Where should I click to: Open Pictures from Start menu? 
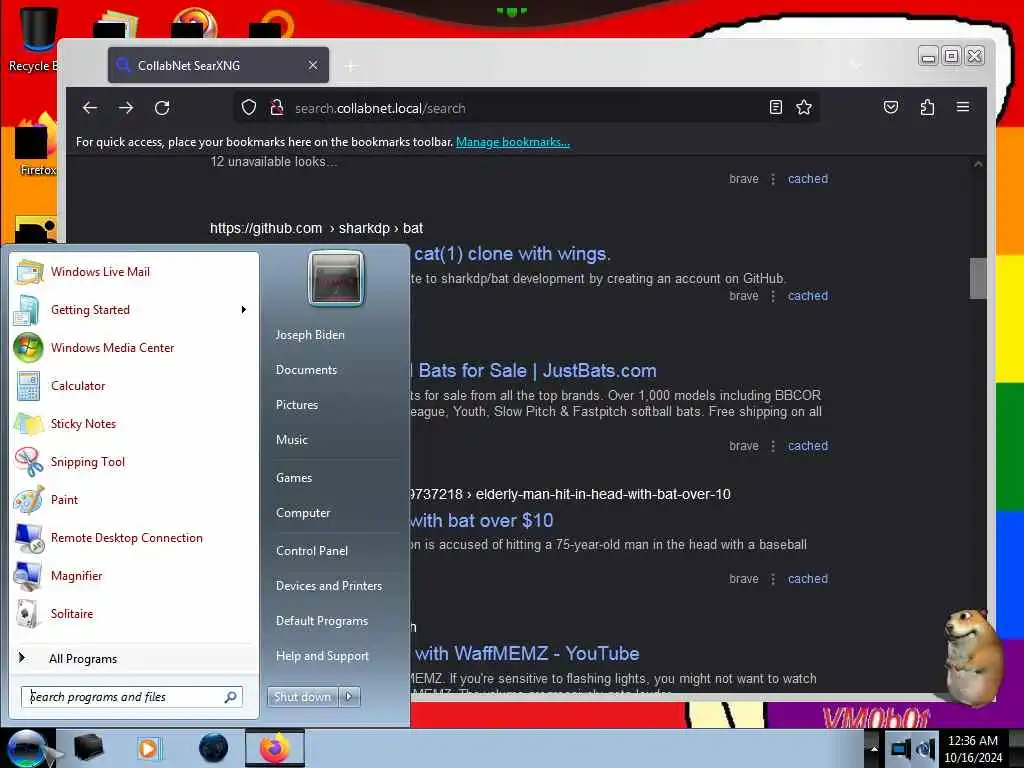(x=296, y=405)
